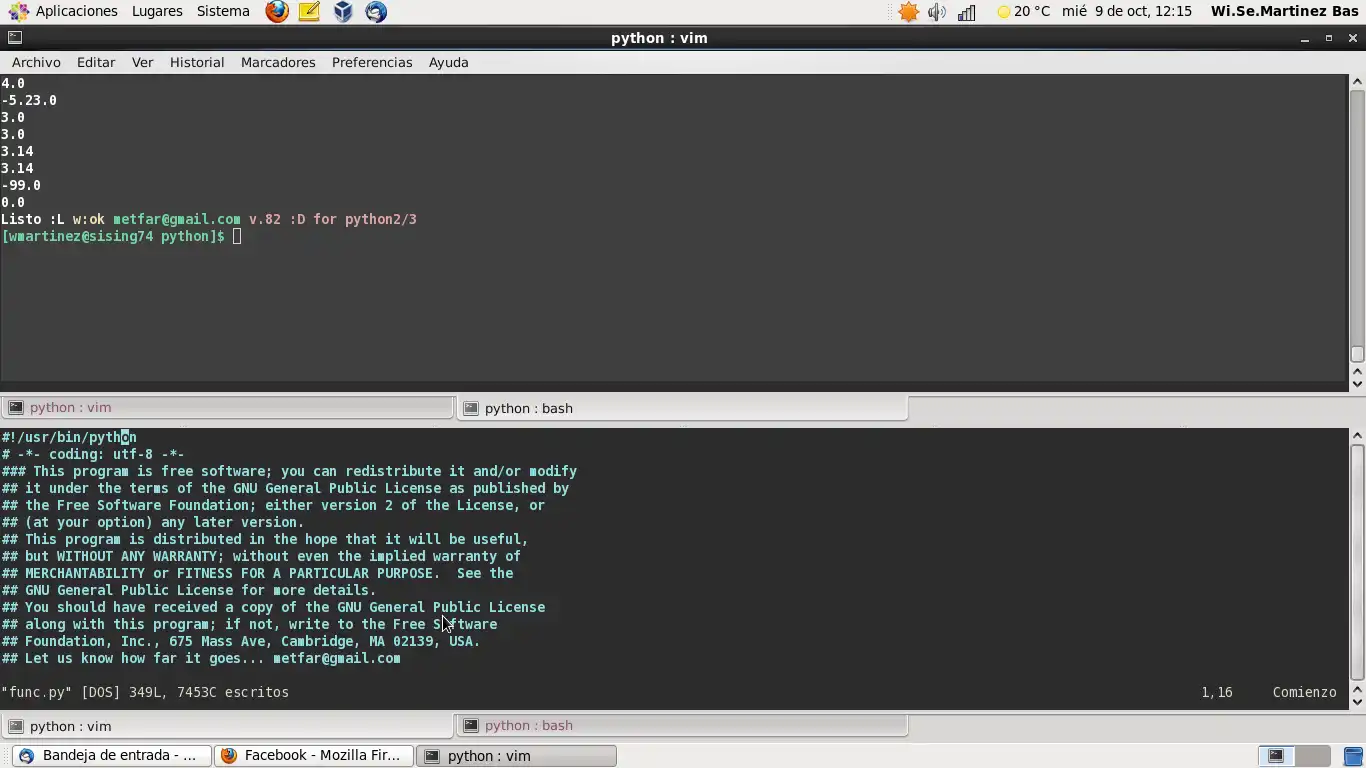The height and width of the screenshot is (768, 1366).
Task: Open the Ver menu
Action: (x=143, y=62)
